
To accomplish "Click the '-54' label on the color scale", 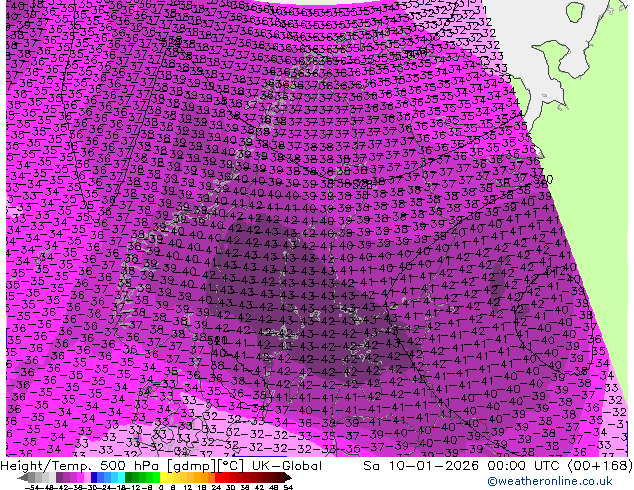I will click(x=32, y=487).
